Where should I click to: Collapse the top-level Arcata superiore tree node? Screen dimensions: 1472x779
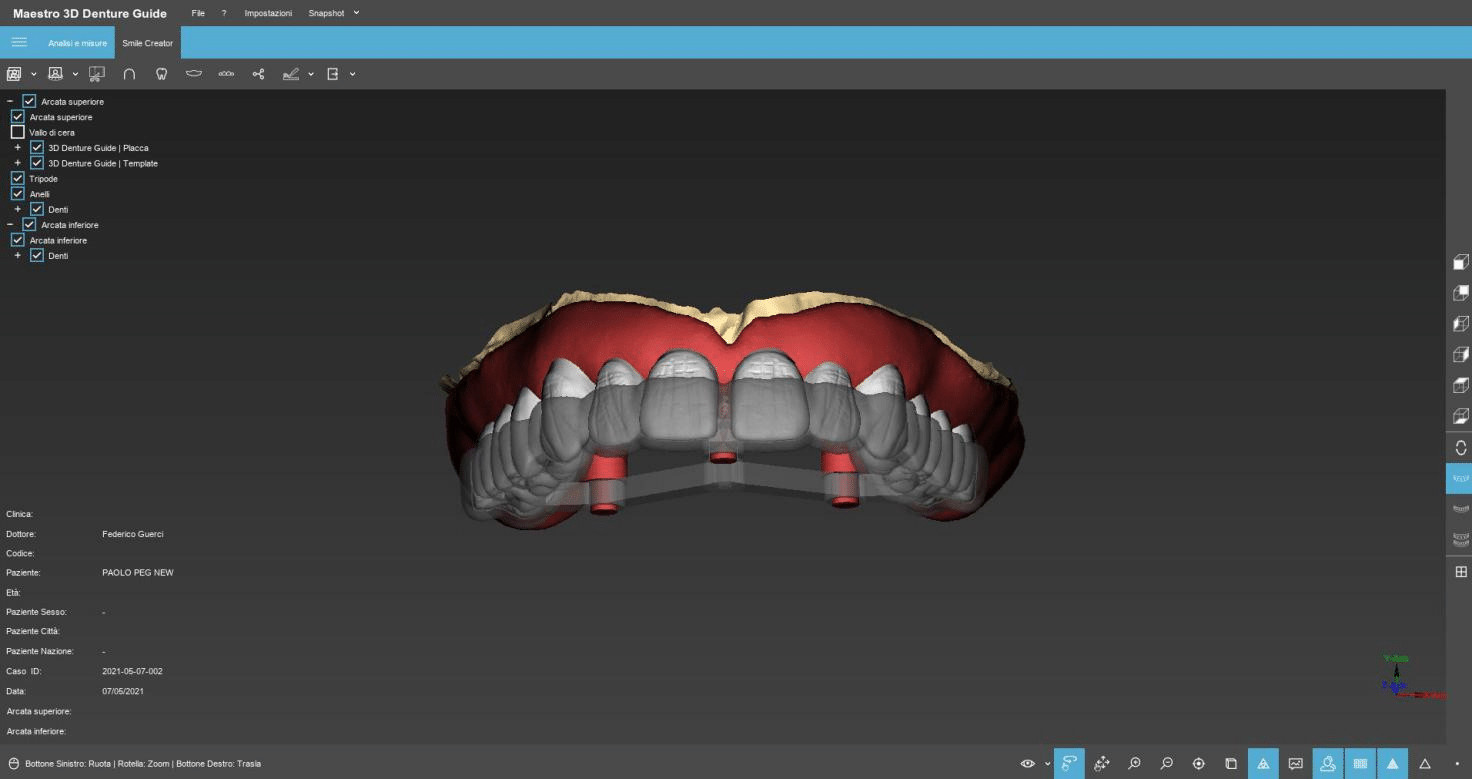(x=10, y=101)
